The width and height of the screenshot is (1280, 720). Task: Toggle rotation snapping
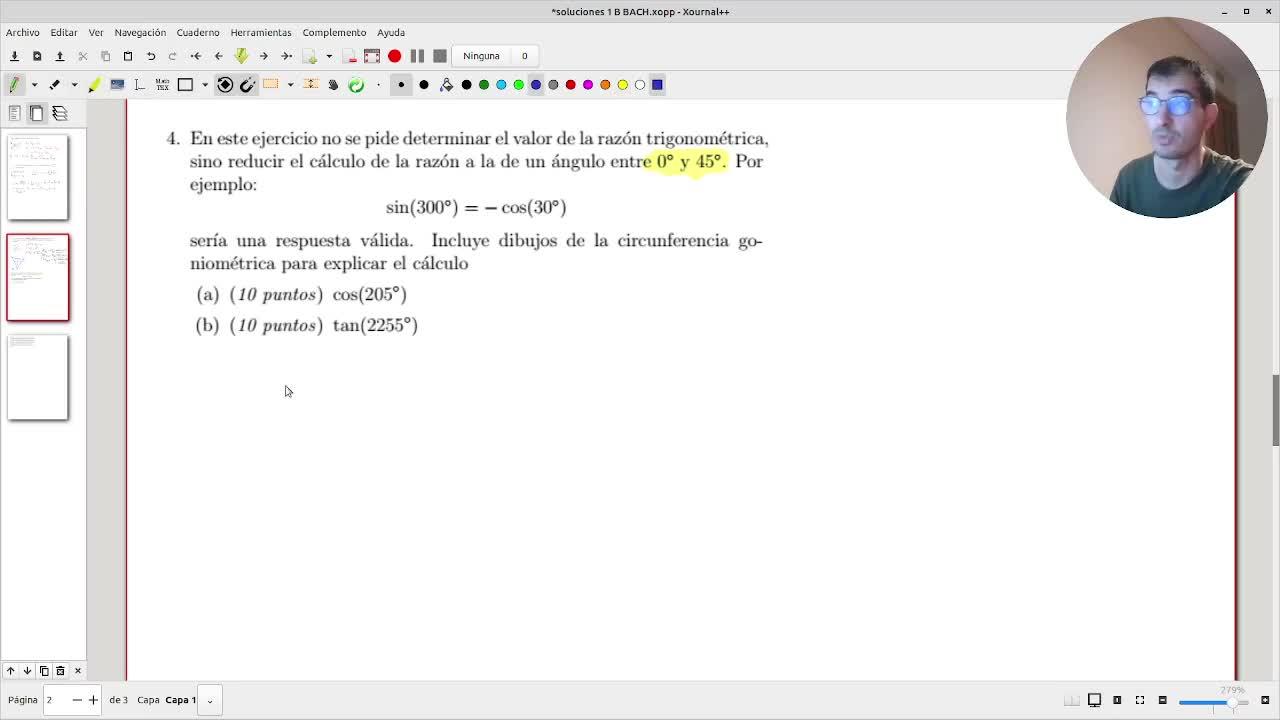pos(225,85)
